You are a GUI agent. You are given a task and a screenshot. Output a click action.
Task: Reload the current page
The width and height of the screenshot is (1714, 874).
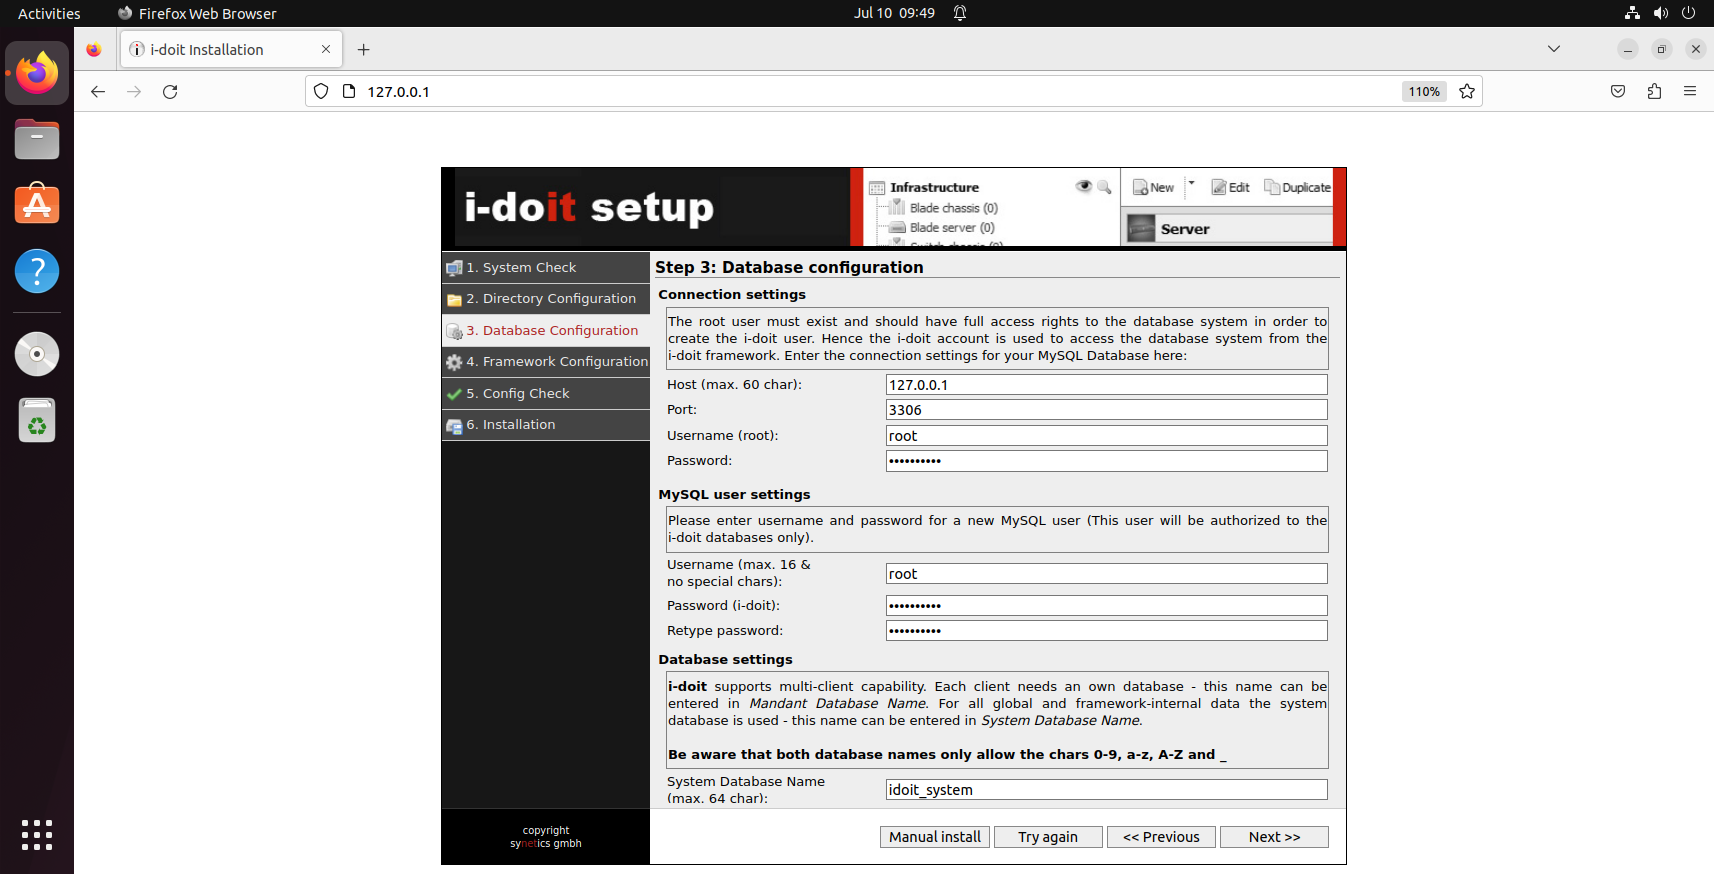tap(170, 92)
